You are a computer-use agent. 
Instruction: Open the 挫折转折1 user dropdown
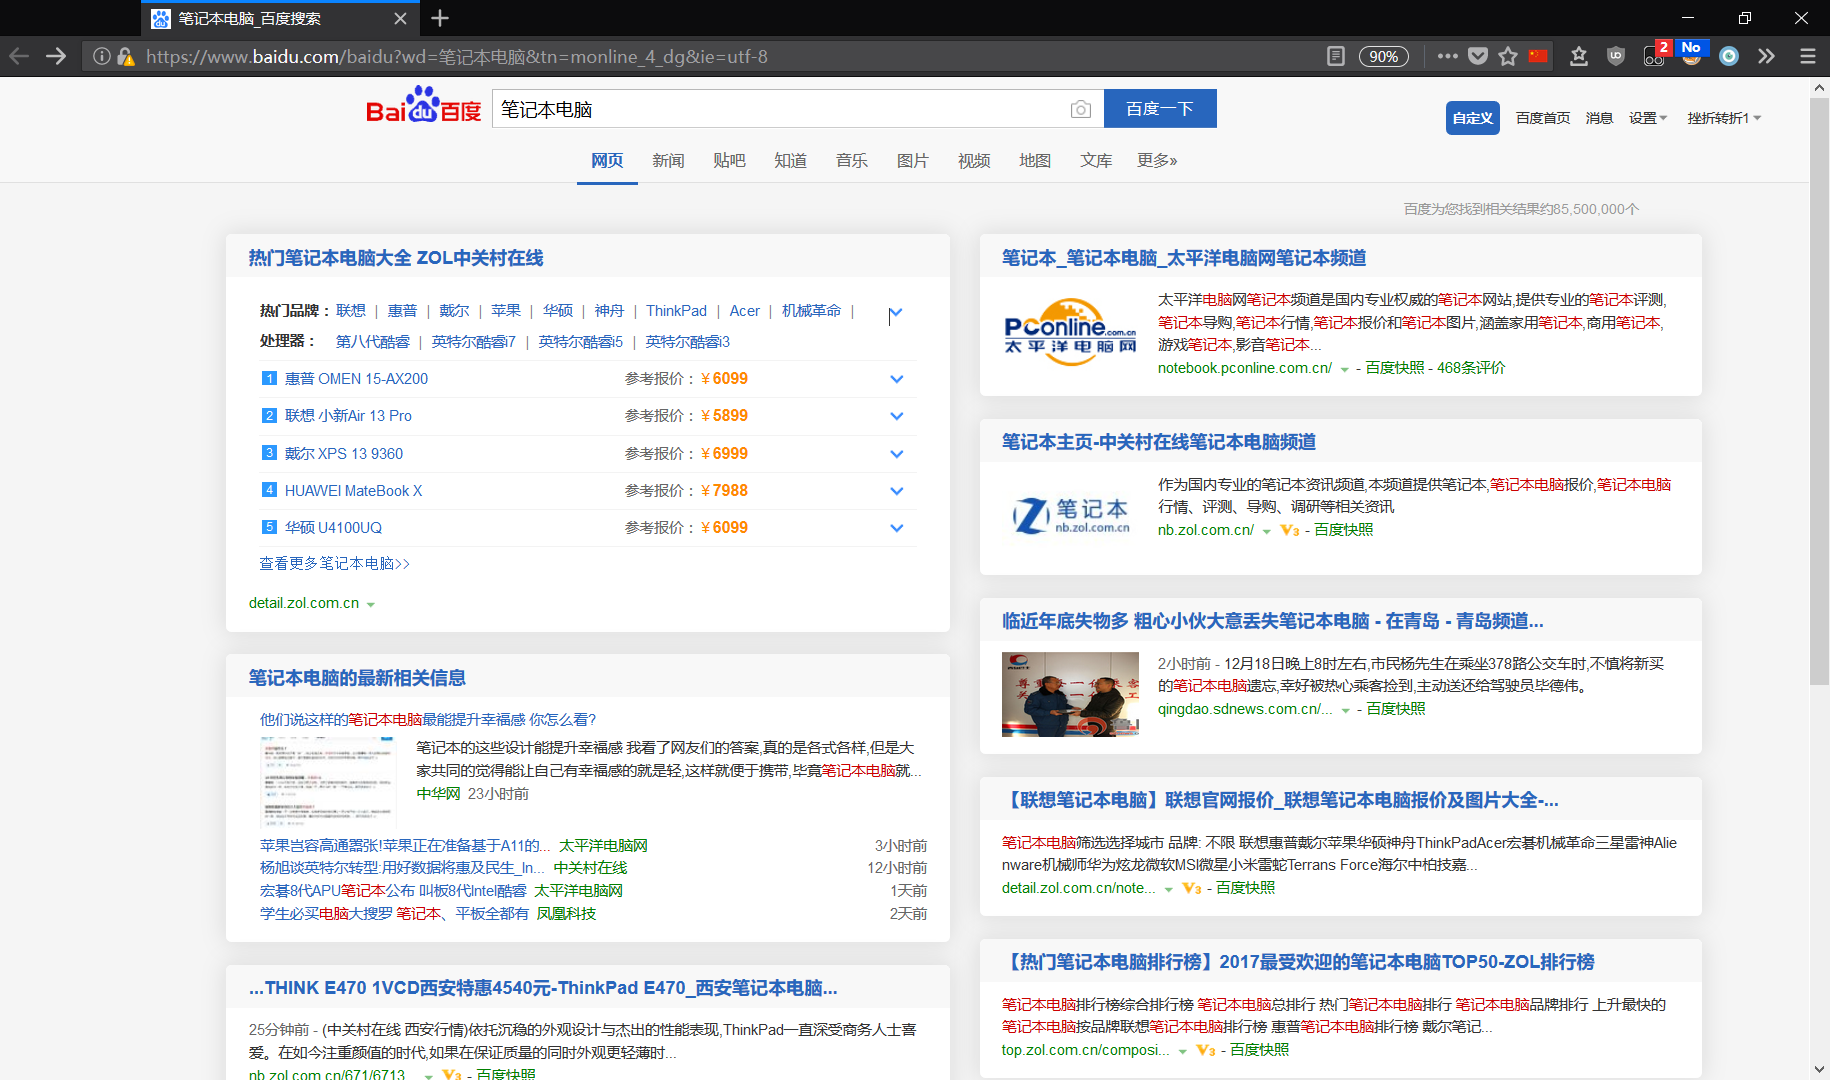1724,118
